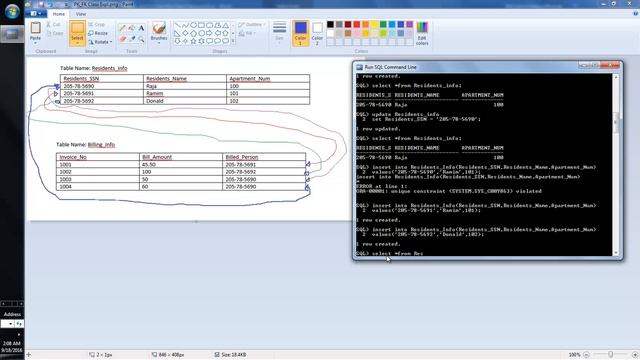This screenshot has height=360, width=640.
Task: Select the Magnifier tool
Action: [x=141, y=39]
